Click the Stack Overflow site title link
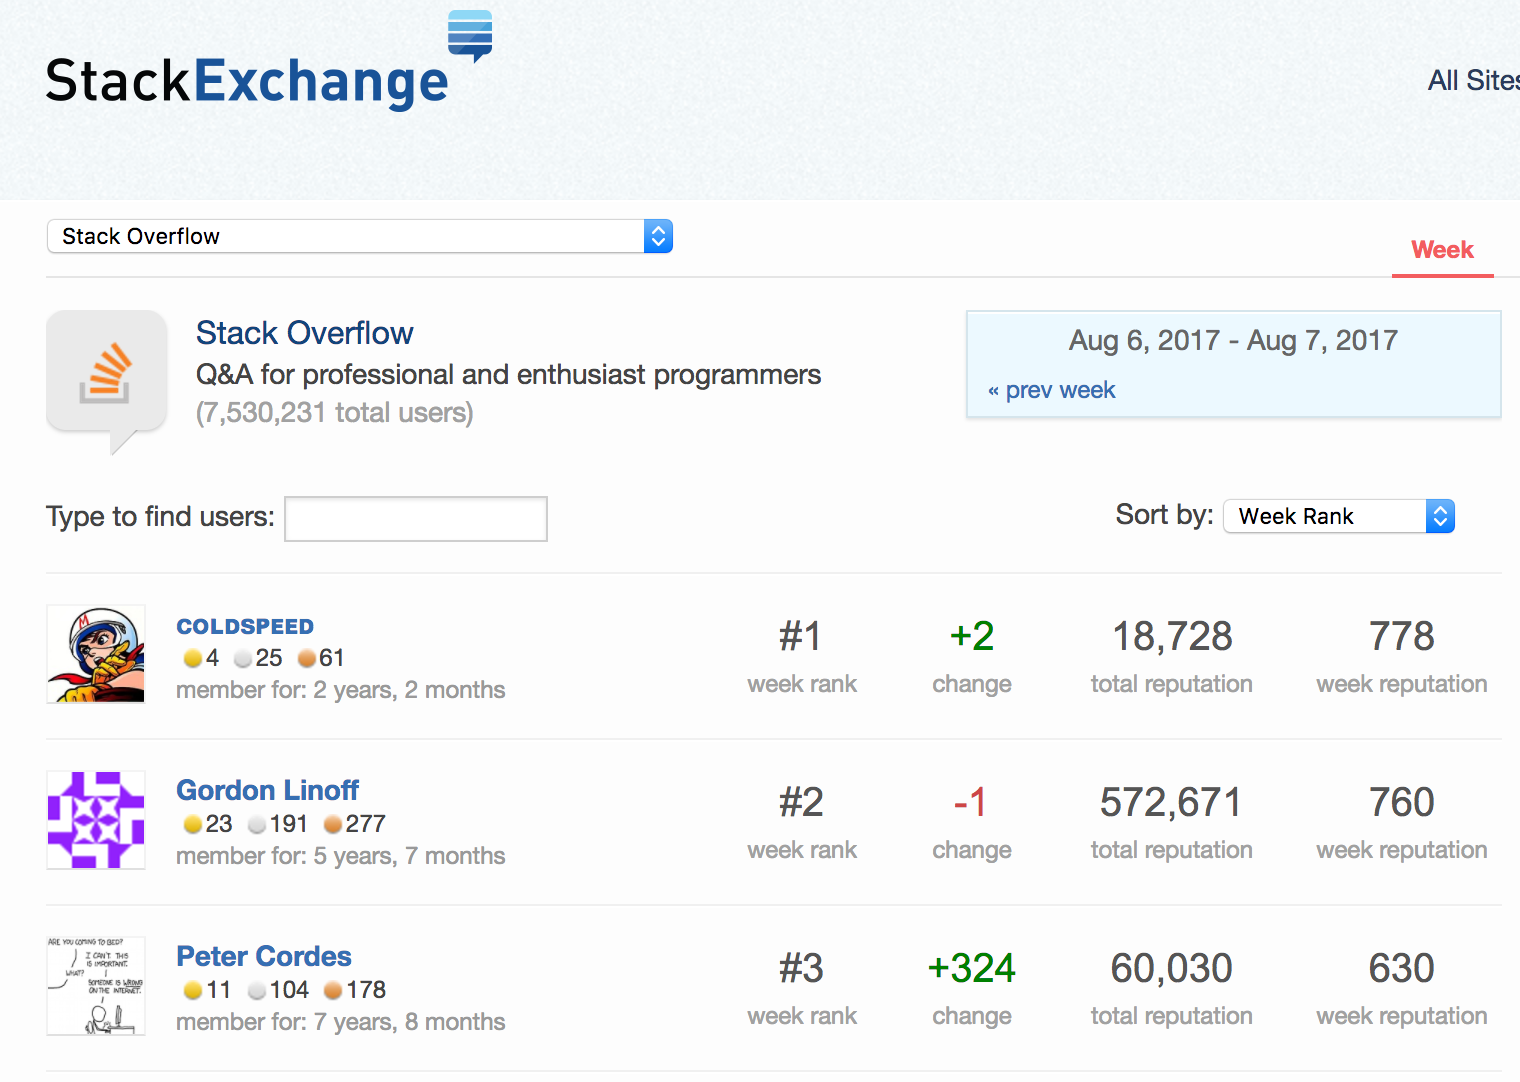This screenshot has height=1082, width=1520. point(304,333)
